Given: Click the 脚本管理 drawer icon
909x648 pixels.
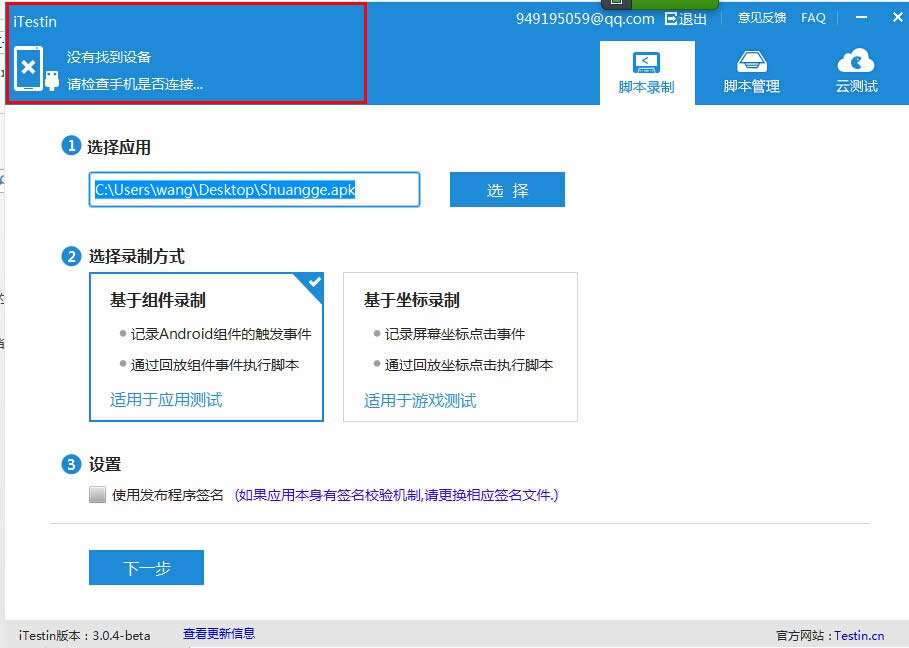Looking at the screenshot, I should tap(752, 61).
